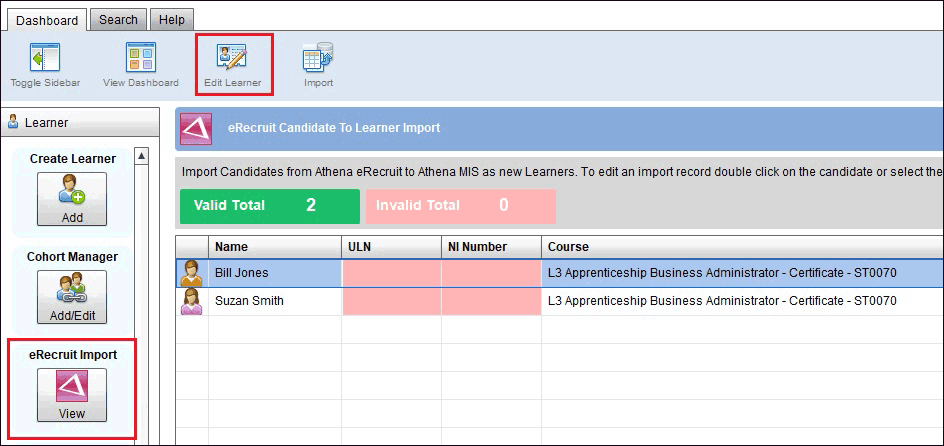The width and height of the screenshot is (944, 446).
Task: Switch to the Dashboard tab
Action: coord(47,20)
